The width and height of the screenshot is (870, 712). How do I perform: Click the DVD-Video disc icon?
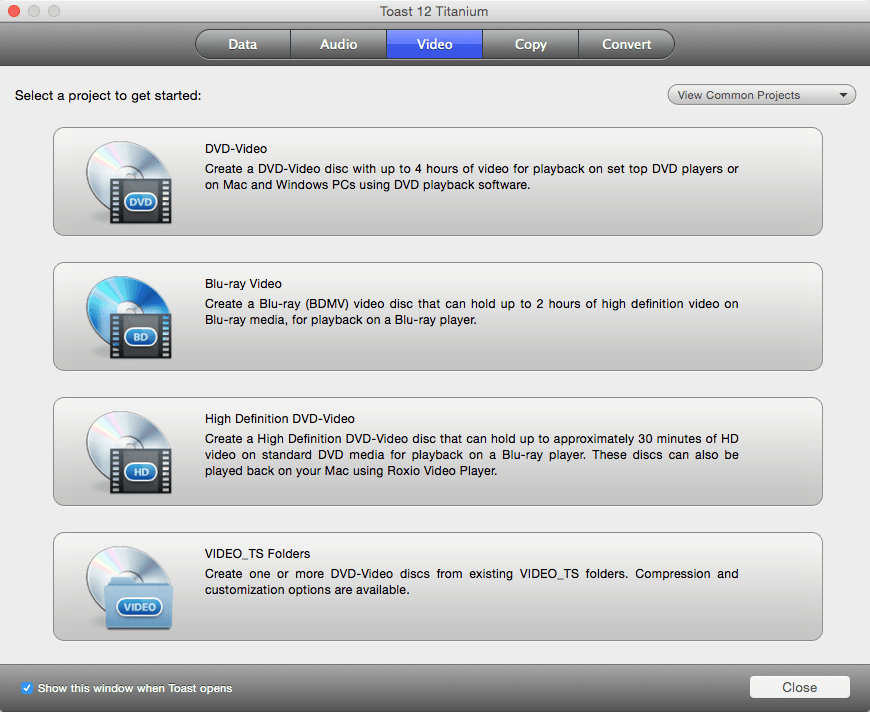click(x=129, y=182)
